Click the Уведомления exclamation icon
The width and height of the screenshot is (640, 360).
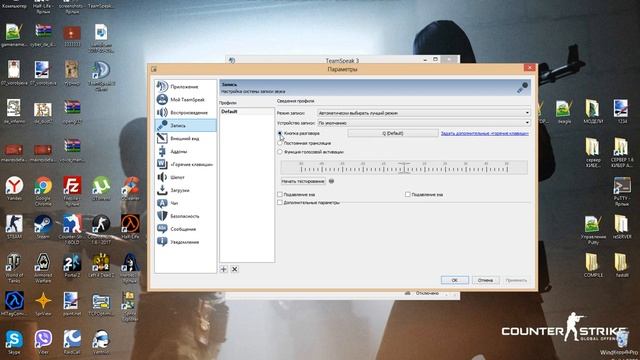pyautogui.click(x=162, y=242)
